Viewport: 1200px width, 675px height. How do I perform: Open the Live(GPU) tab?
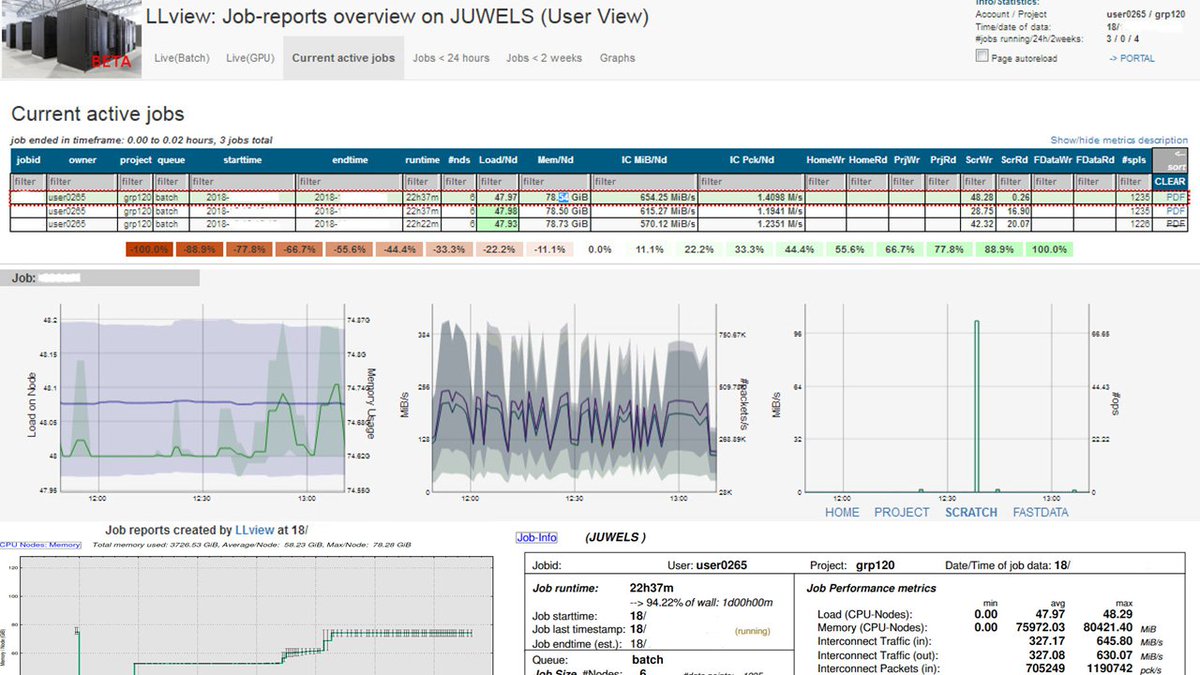click(x=250, y=58)
